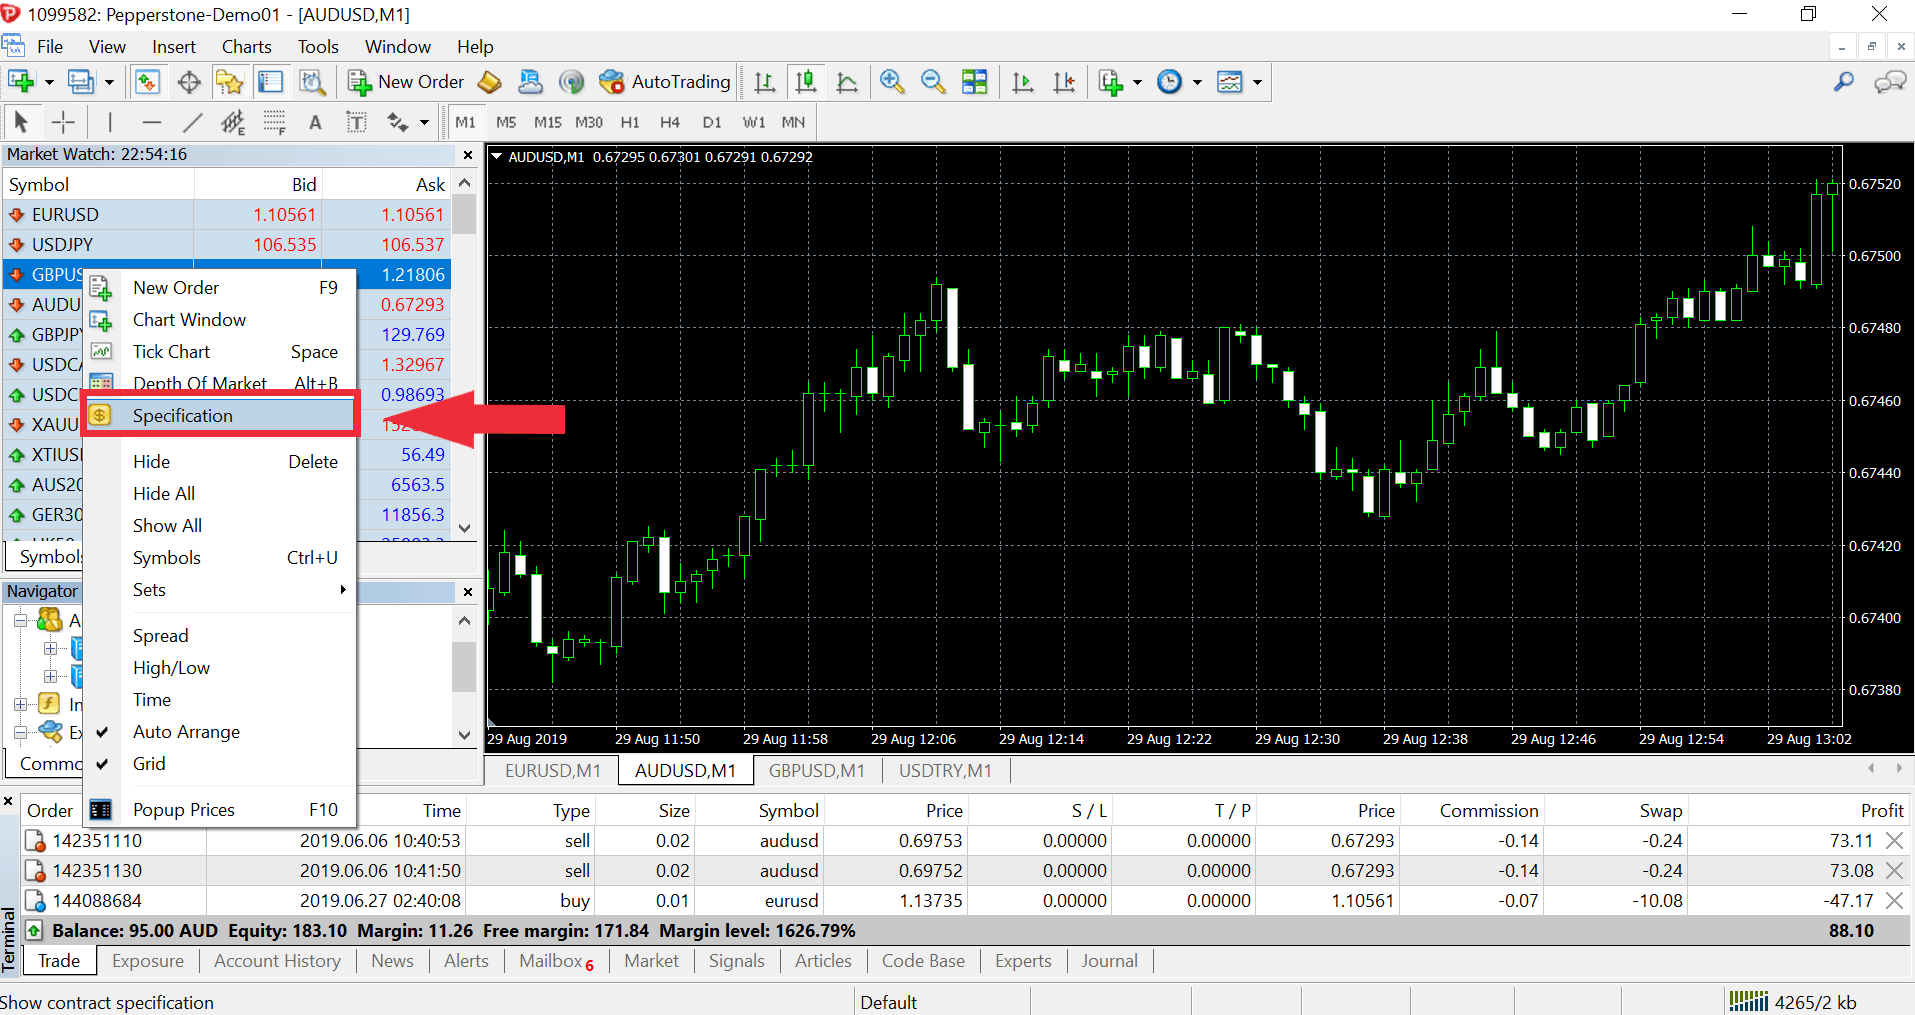Switch to bar chart icon

pos(765,82)
